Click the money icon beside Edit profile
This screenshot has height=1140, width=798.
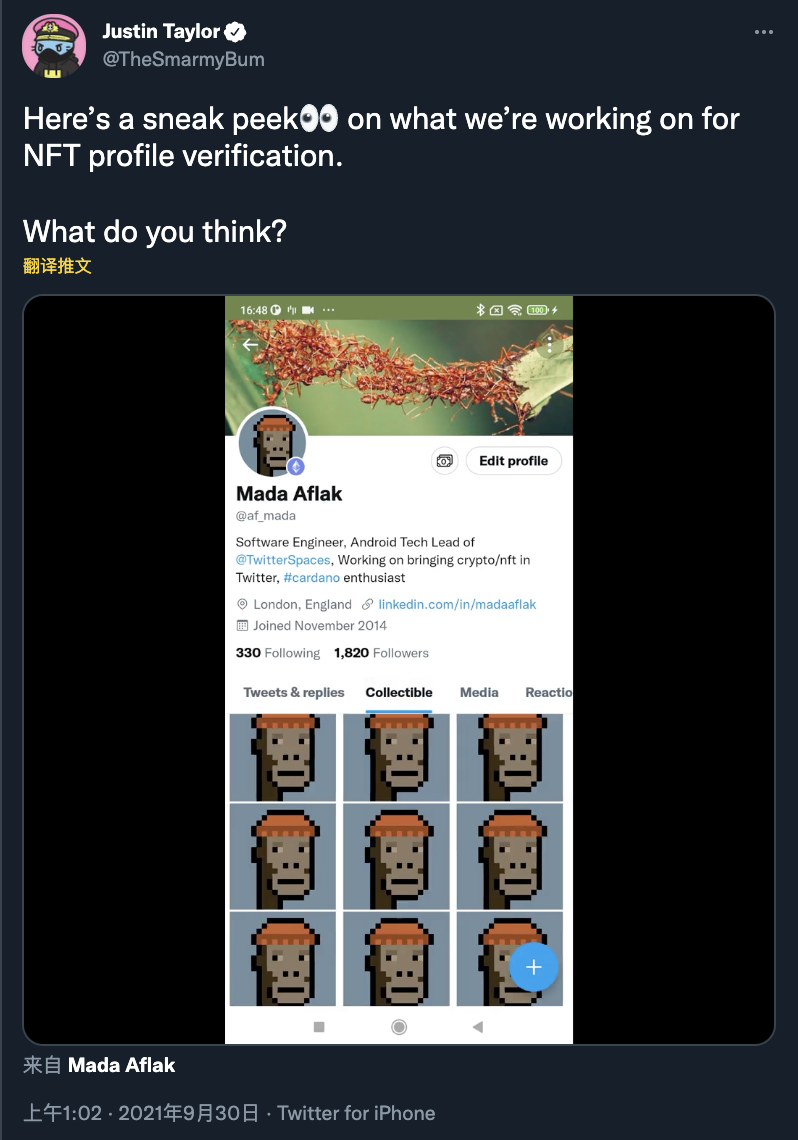(x=444, y=461)
